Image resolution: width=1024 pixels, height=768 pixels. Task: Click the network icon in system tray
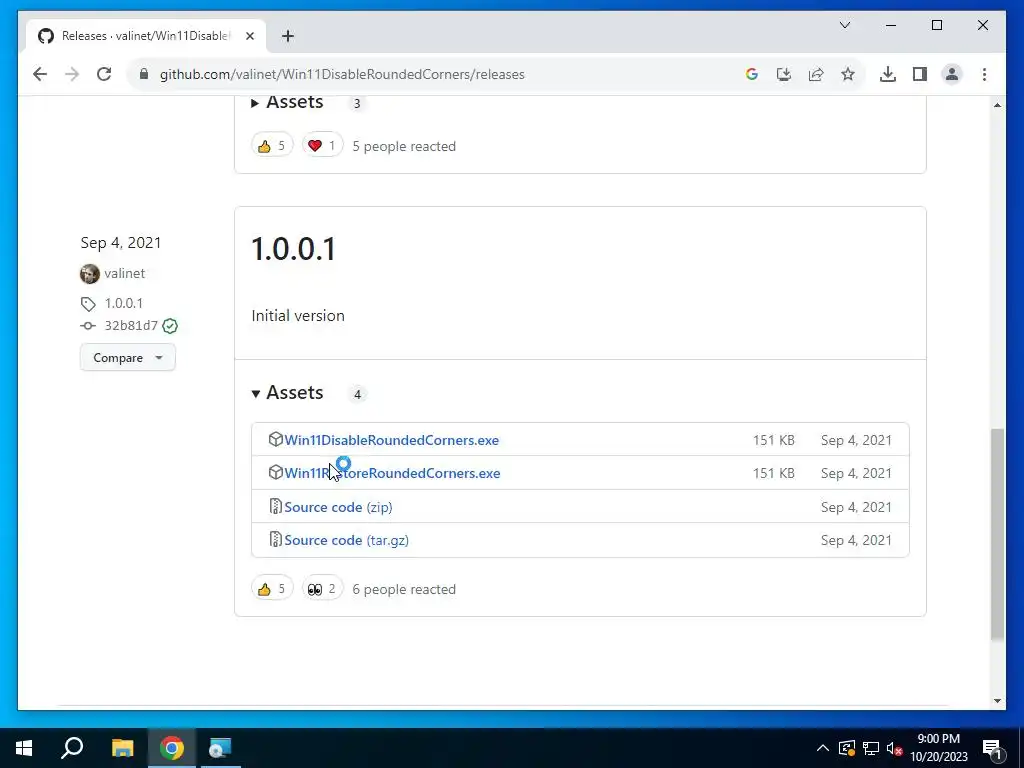tap(871, 748)
